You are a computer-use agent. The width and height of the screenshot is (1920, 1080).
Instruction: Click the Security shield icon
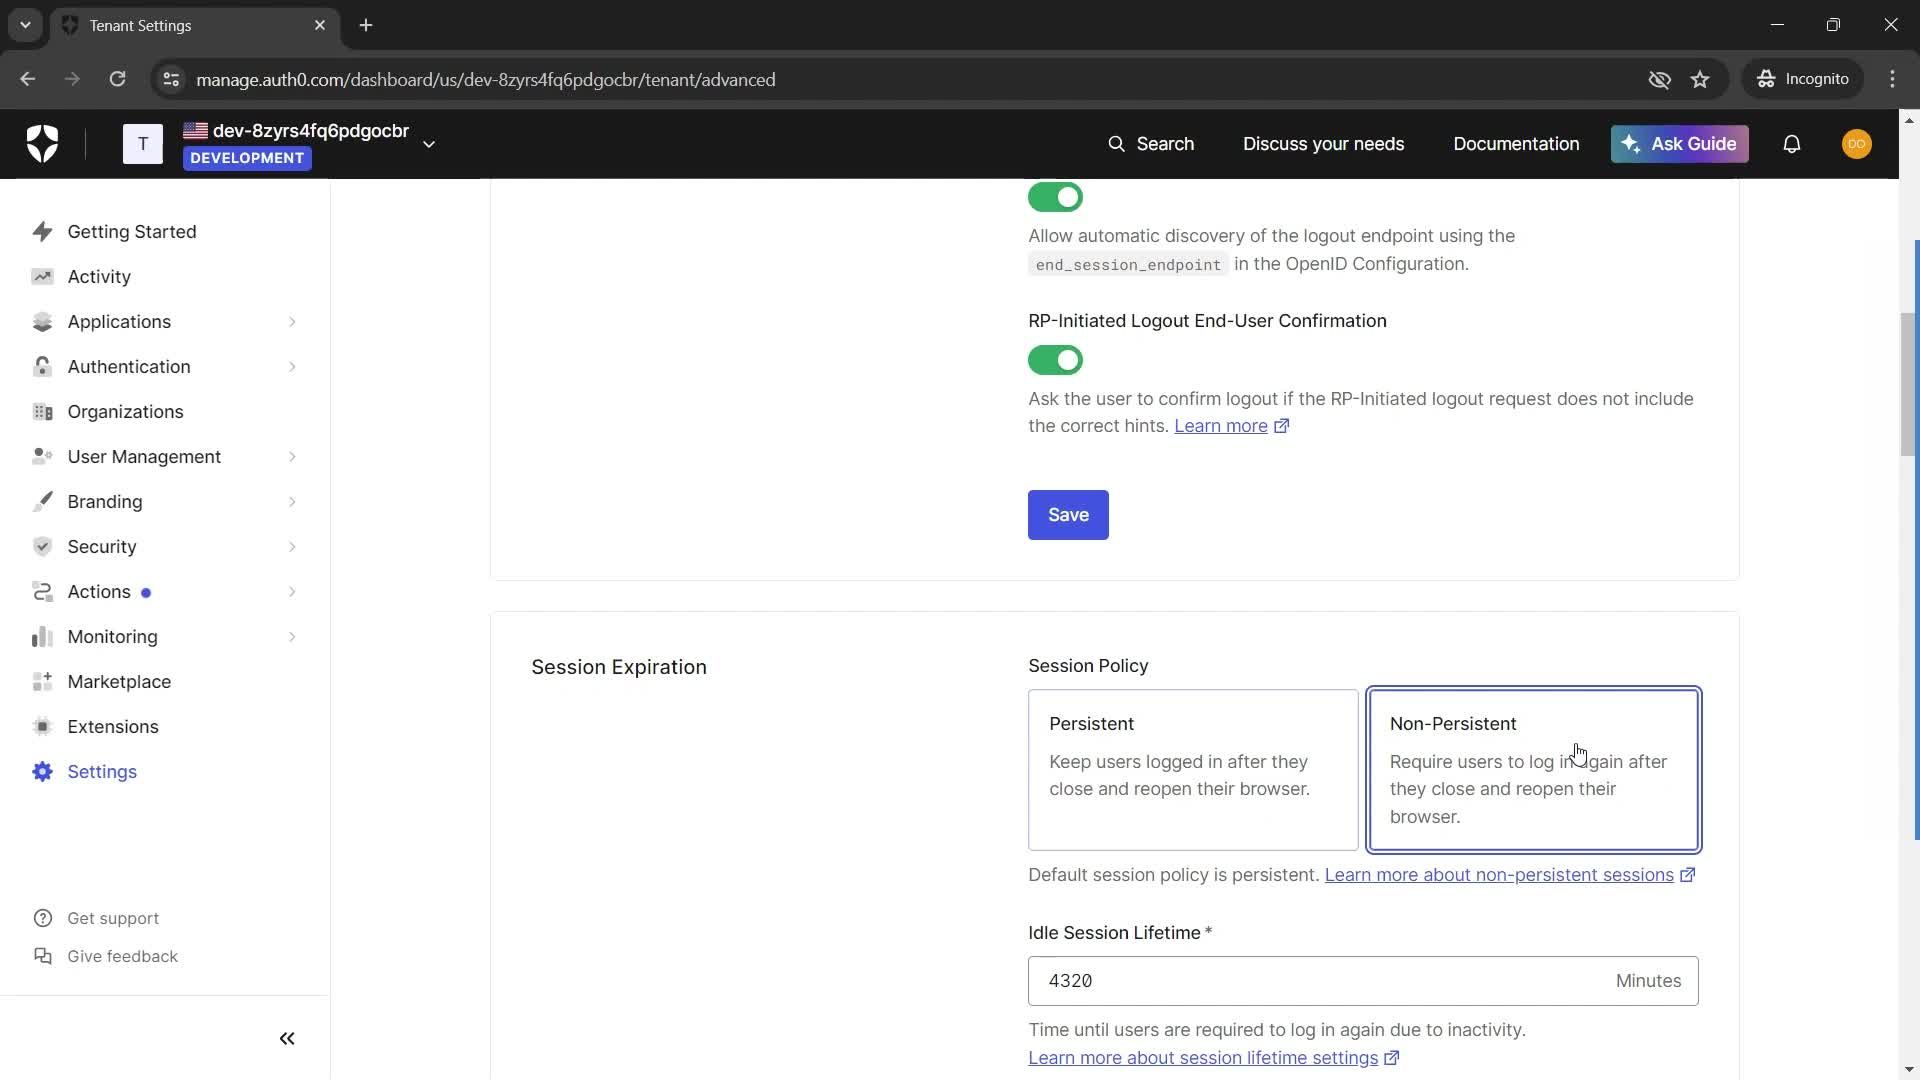point(42,547)
